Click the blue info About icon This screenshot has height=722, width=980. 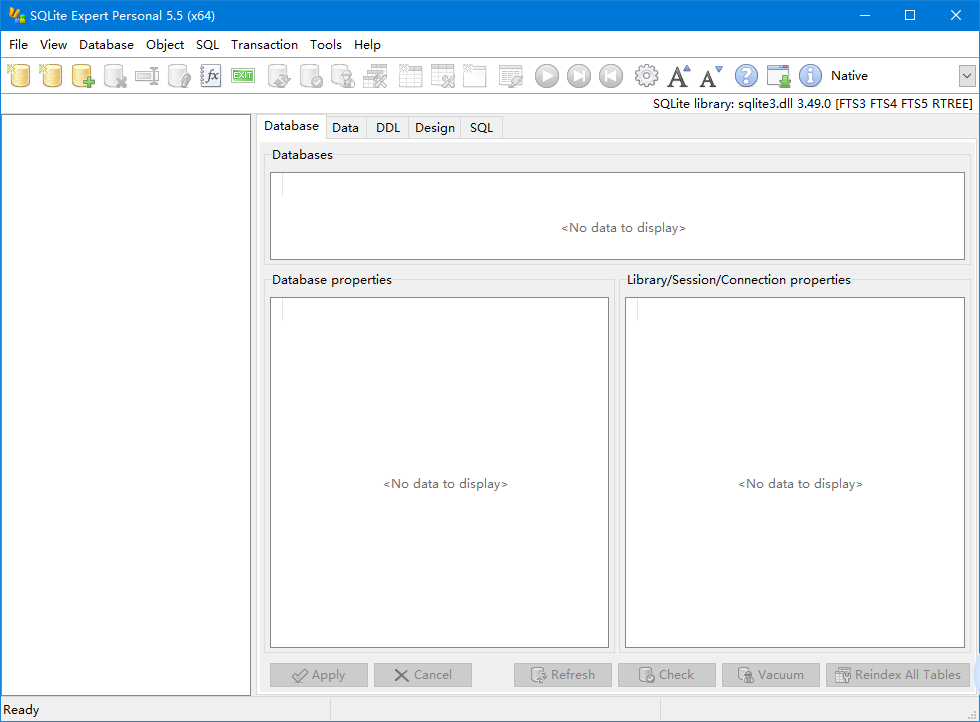tap(810, 76)
